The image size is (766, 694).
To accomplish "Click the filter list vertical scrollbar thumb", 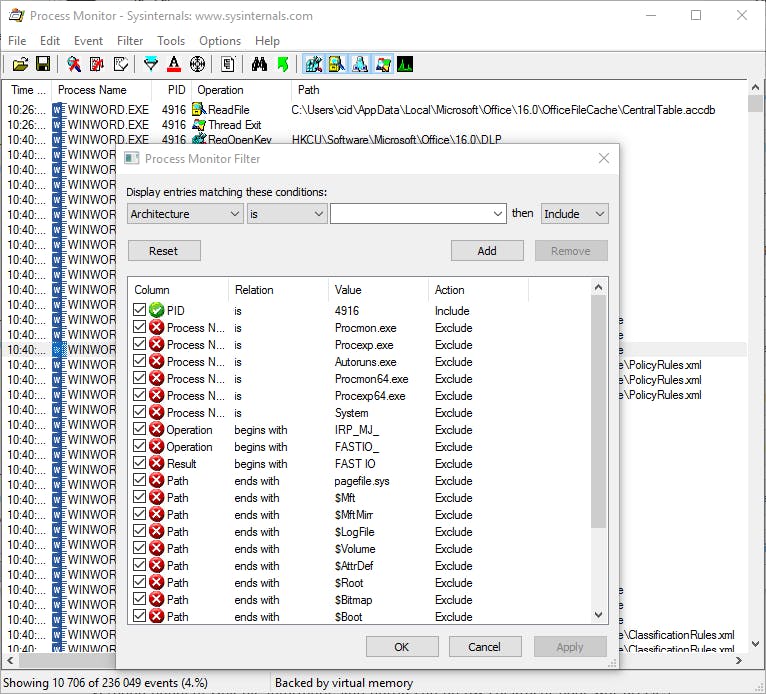I will (598, 411).
